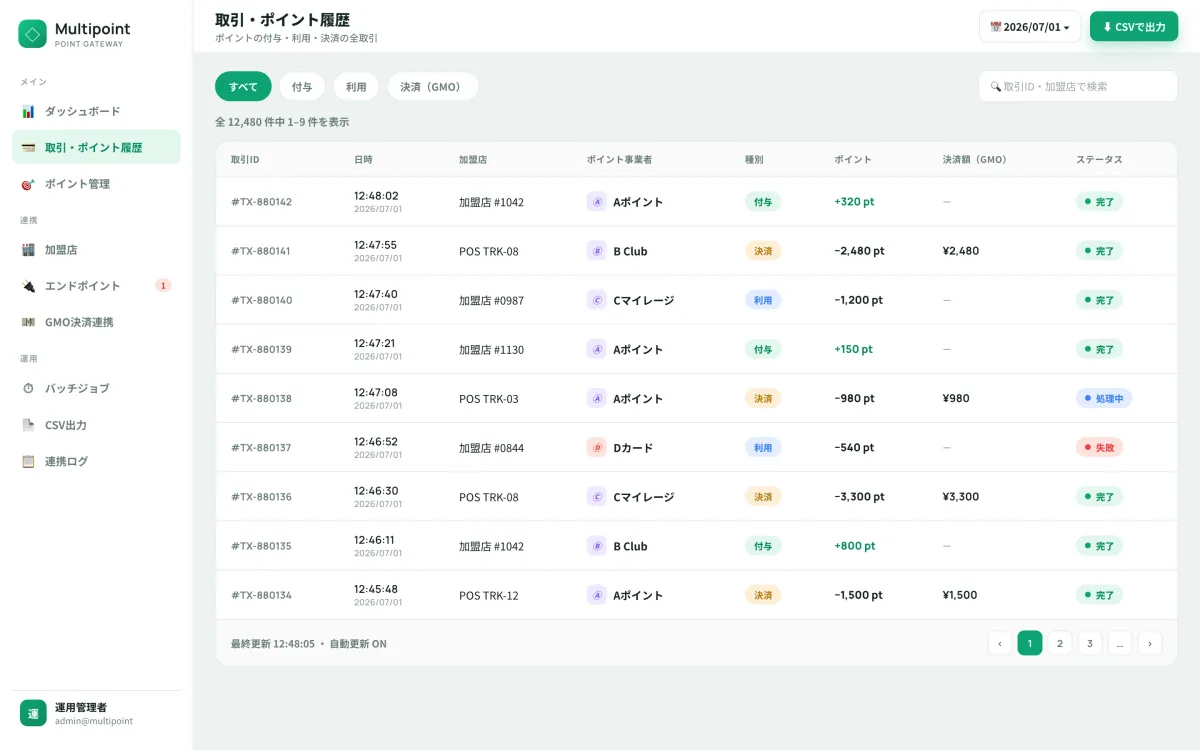Click the admin@multipoint account text
This screenshot has height=750, width=1200.
(94, 721)
